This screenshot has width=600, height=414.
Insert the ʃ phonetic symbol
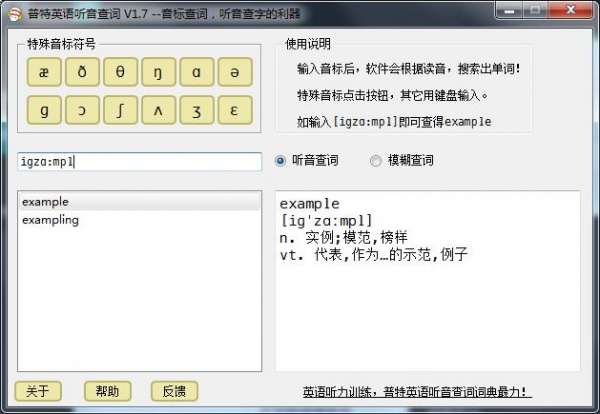pos(120,110)
